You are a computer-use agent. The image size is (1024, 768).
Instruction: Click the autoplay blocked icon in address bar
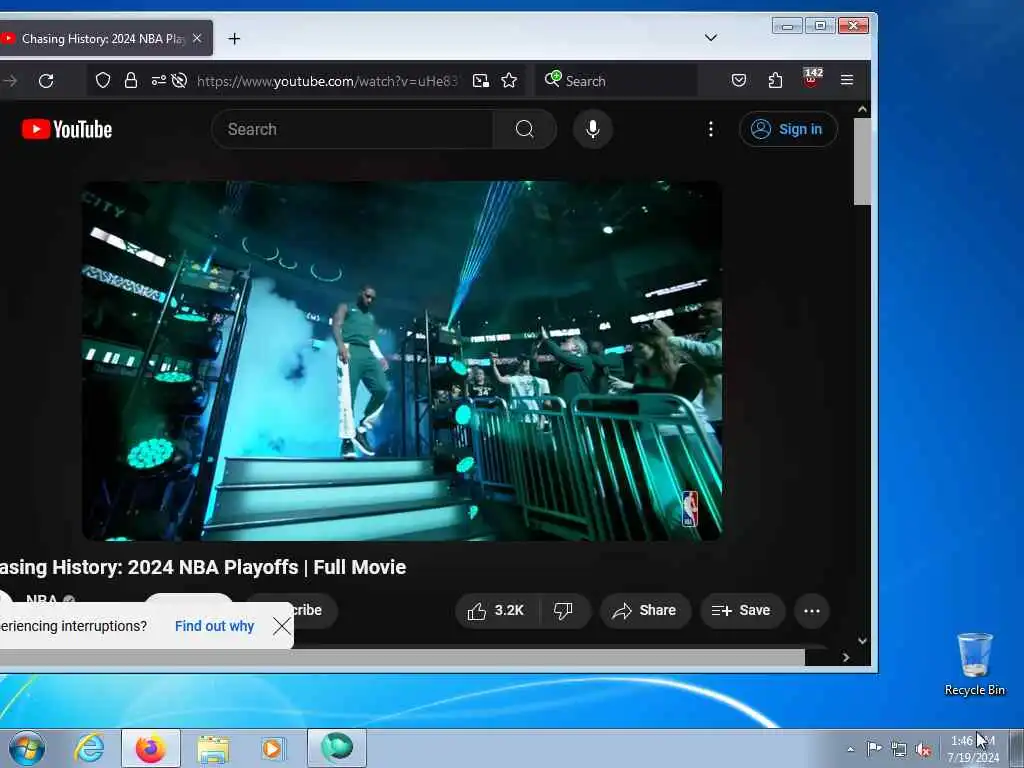[179, 80]
